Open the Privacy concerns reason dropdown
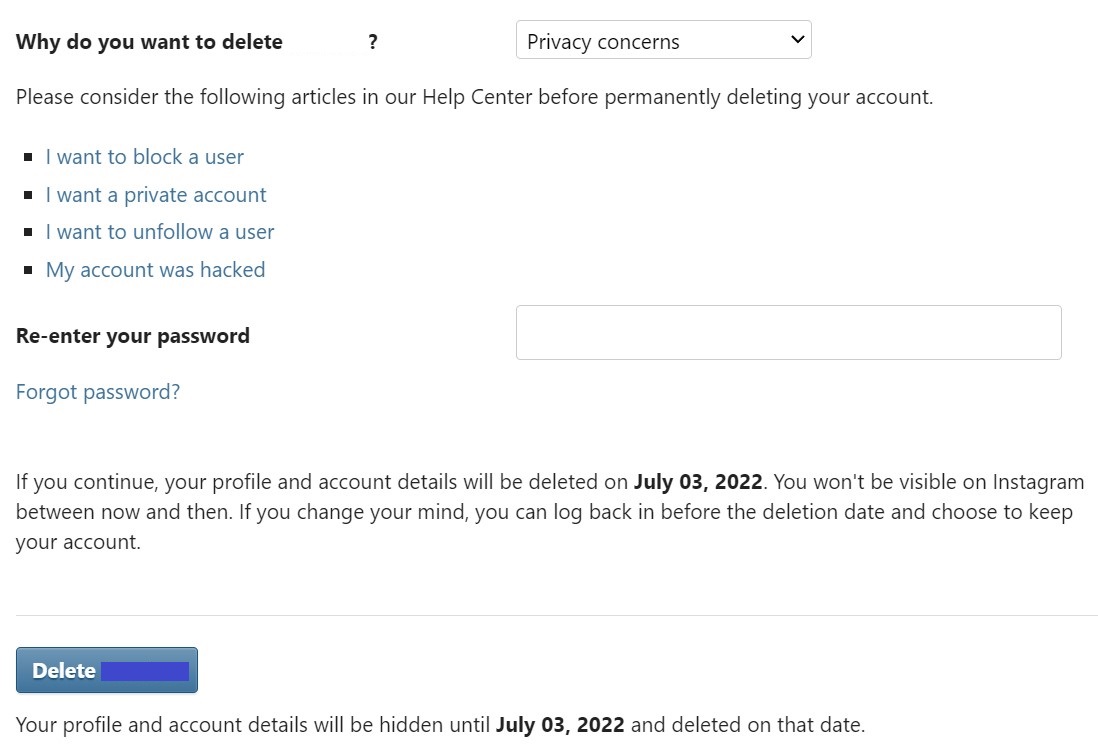Image resolution: width=1098 pixels, height=754 pixels. click(x=650, y=41)
